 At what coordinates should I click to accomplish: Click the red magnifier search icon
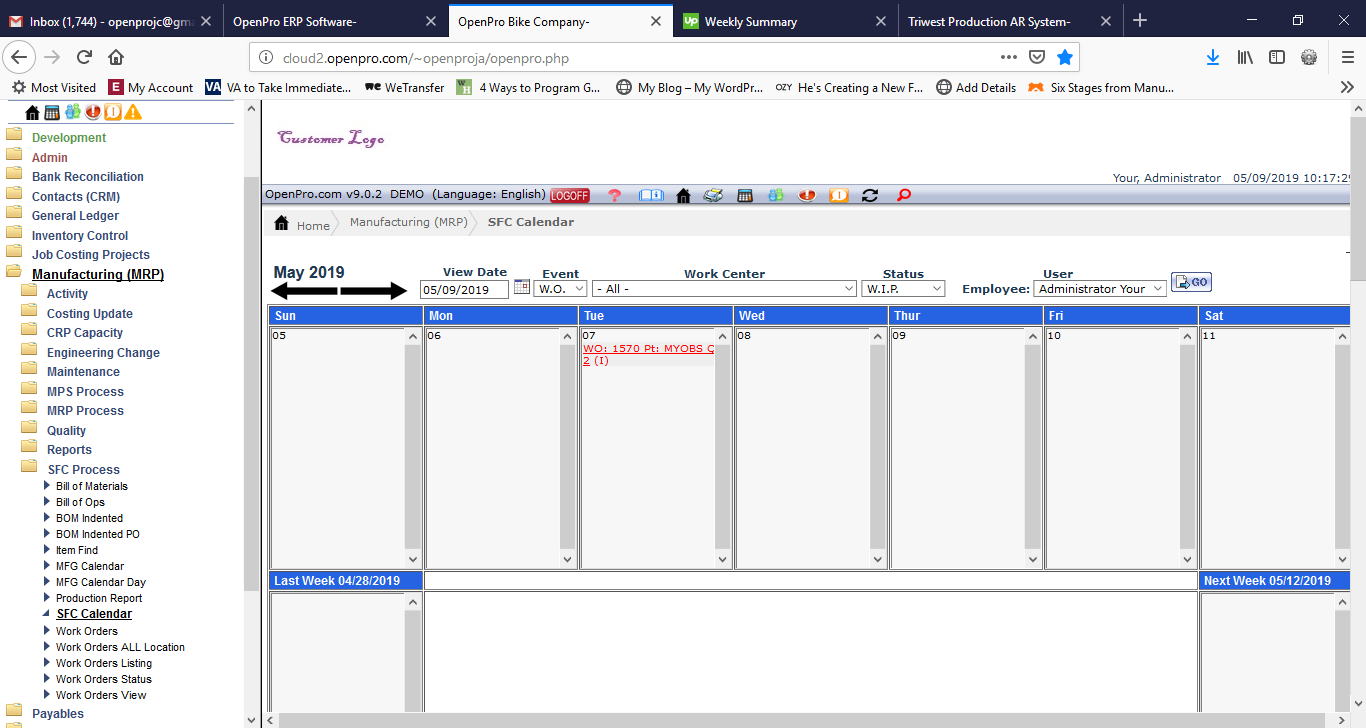(904, 196)
